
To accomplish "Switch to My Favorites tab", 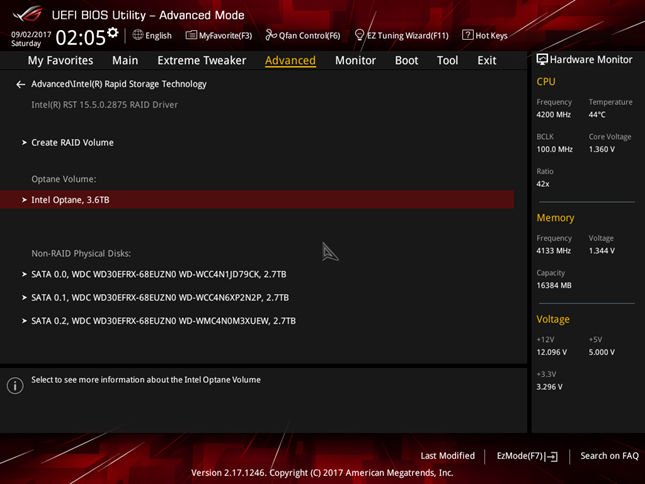I will (60, 60).
